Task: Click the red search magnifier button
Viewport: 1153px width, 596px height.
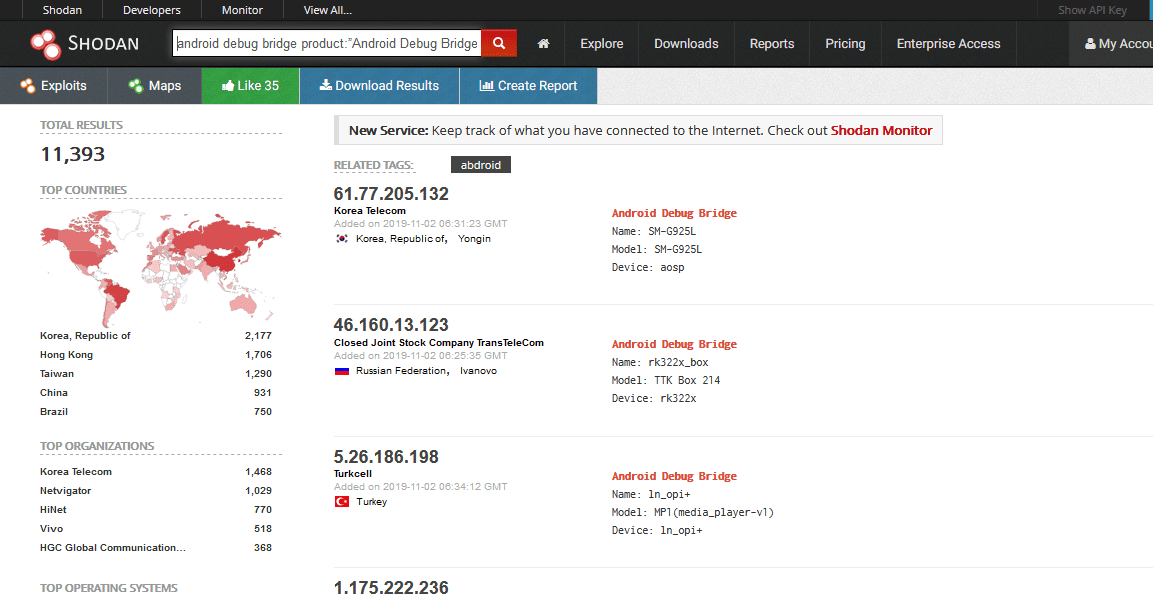Action: [x=499, y=43]
